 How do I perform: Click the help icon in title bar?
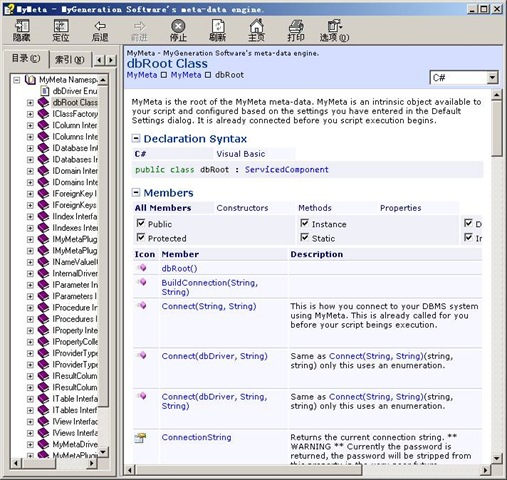9,9
